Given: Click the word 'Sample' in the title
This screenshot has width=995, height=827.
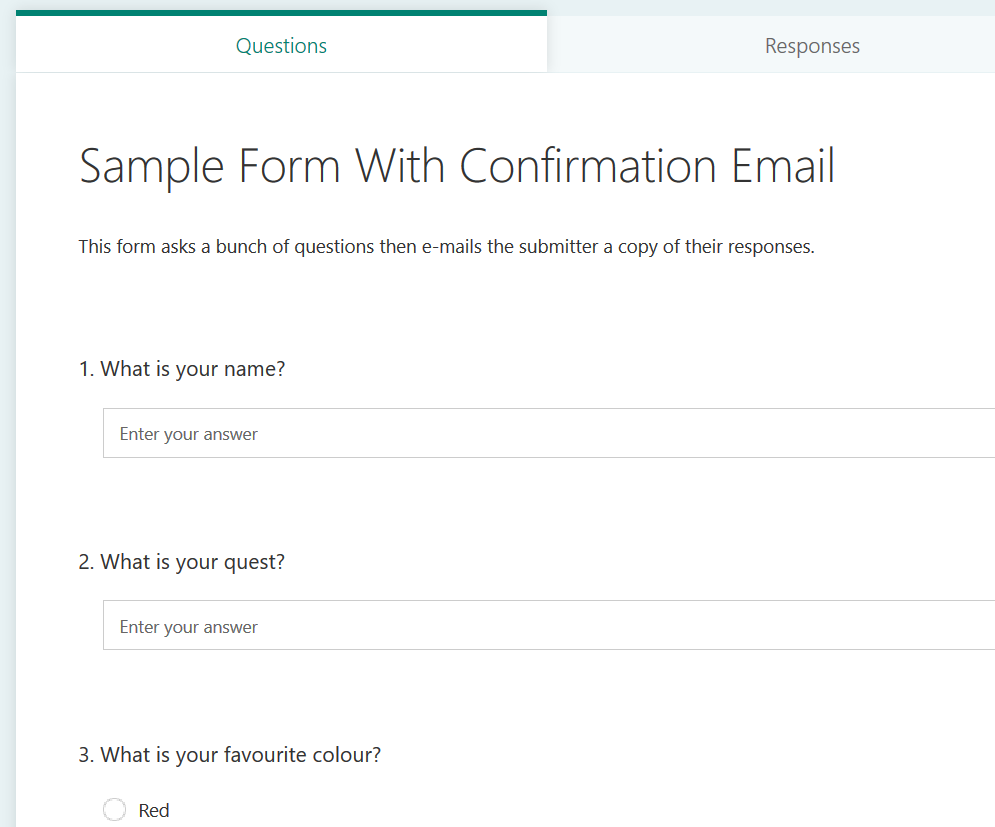Looking at the screenshot, I should pyautogui.click(x=152, y=166).
